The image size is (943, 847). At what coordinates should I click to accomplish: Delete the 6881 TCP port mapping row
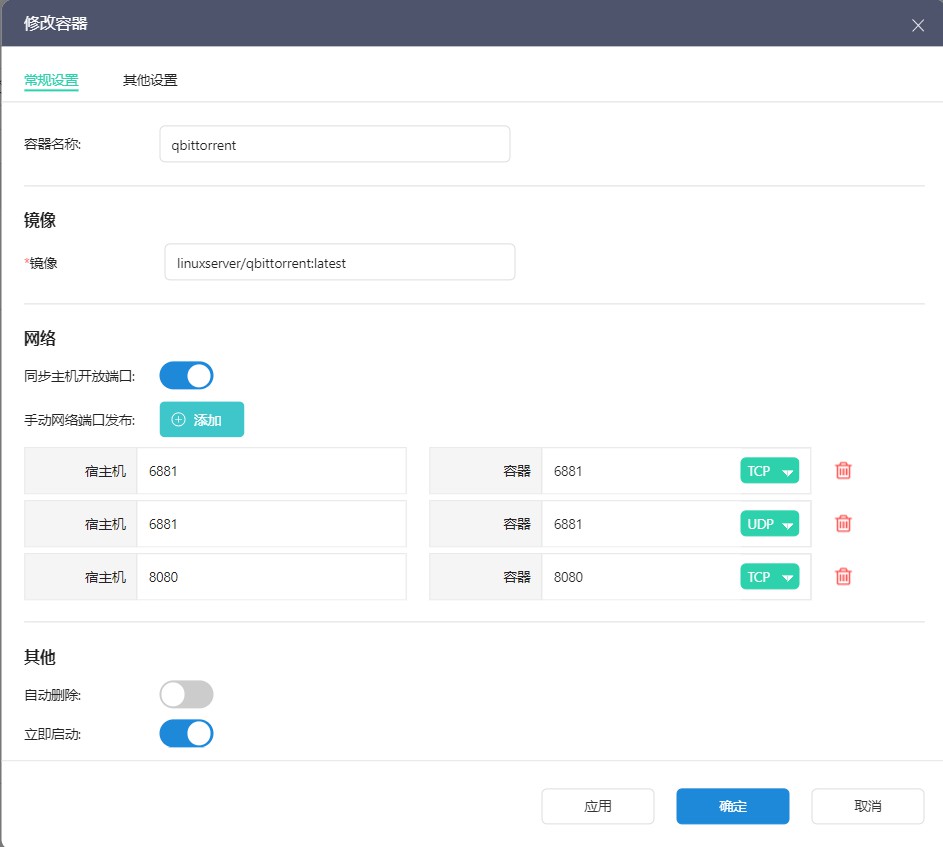(843, 471)
